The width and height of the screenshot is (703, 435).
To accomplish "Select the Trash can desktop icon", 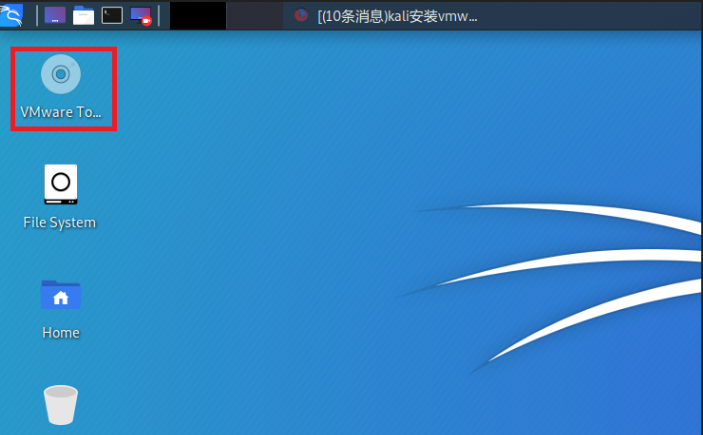I will [60, 405].
